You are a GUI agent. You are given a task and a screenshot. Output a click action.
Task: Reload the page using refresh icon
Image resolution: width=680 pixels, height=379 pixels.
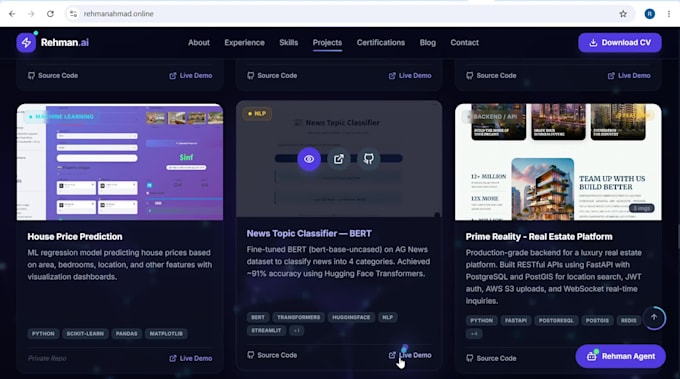click(x=50, y=14)
